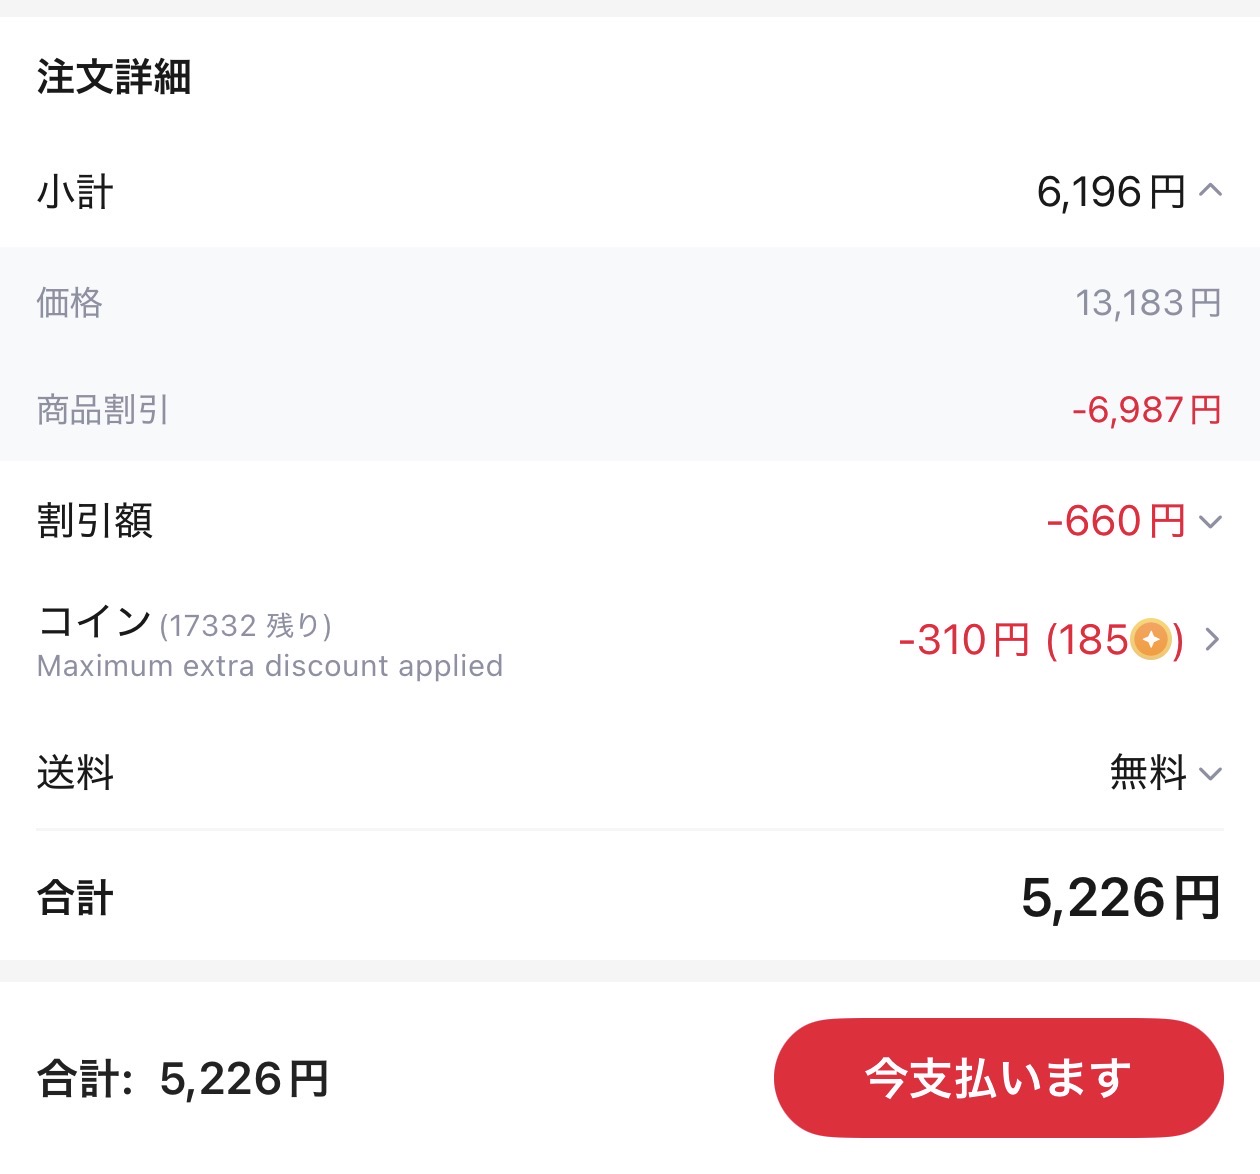This screenshot has height=1174, width=1260.
Task: Tap the 割引額 -660円 value
Action: pos(1116,521)
